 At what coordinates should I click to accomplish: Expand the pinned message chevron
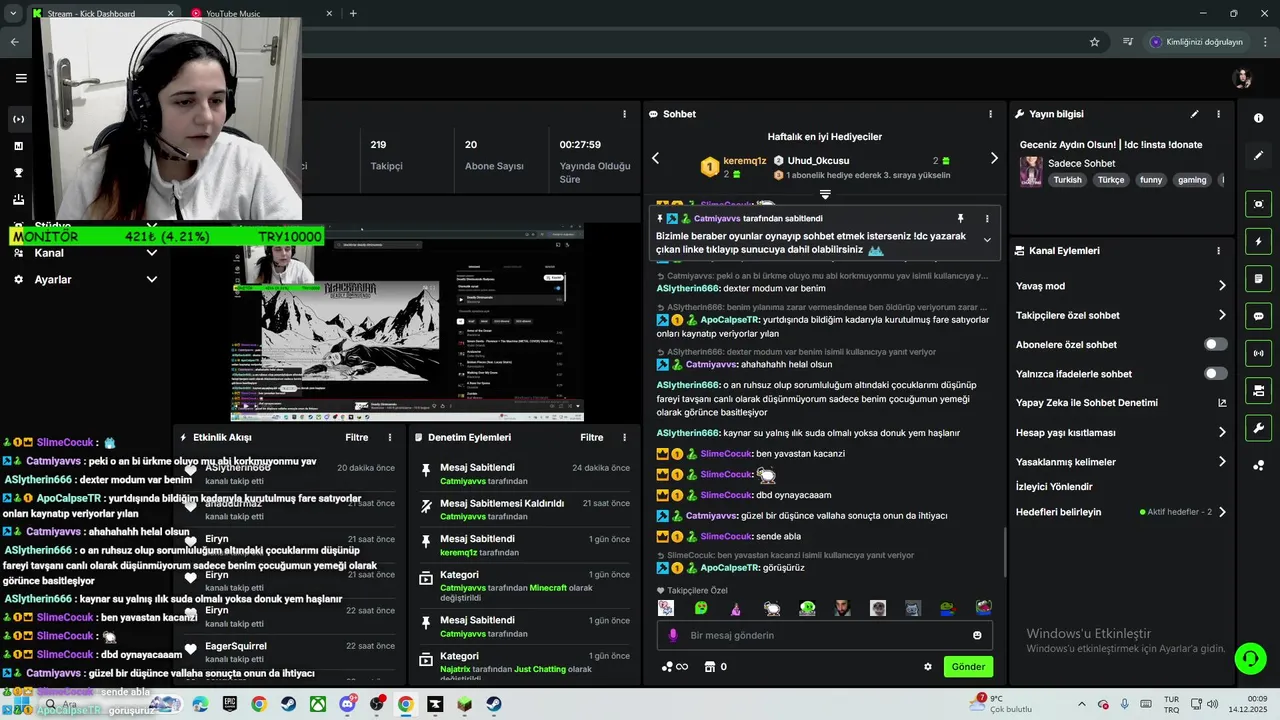(x=987, y=240)
